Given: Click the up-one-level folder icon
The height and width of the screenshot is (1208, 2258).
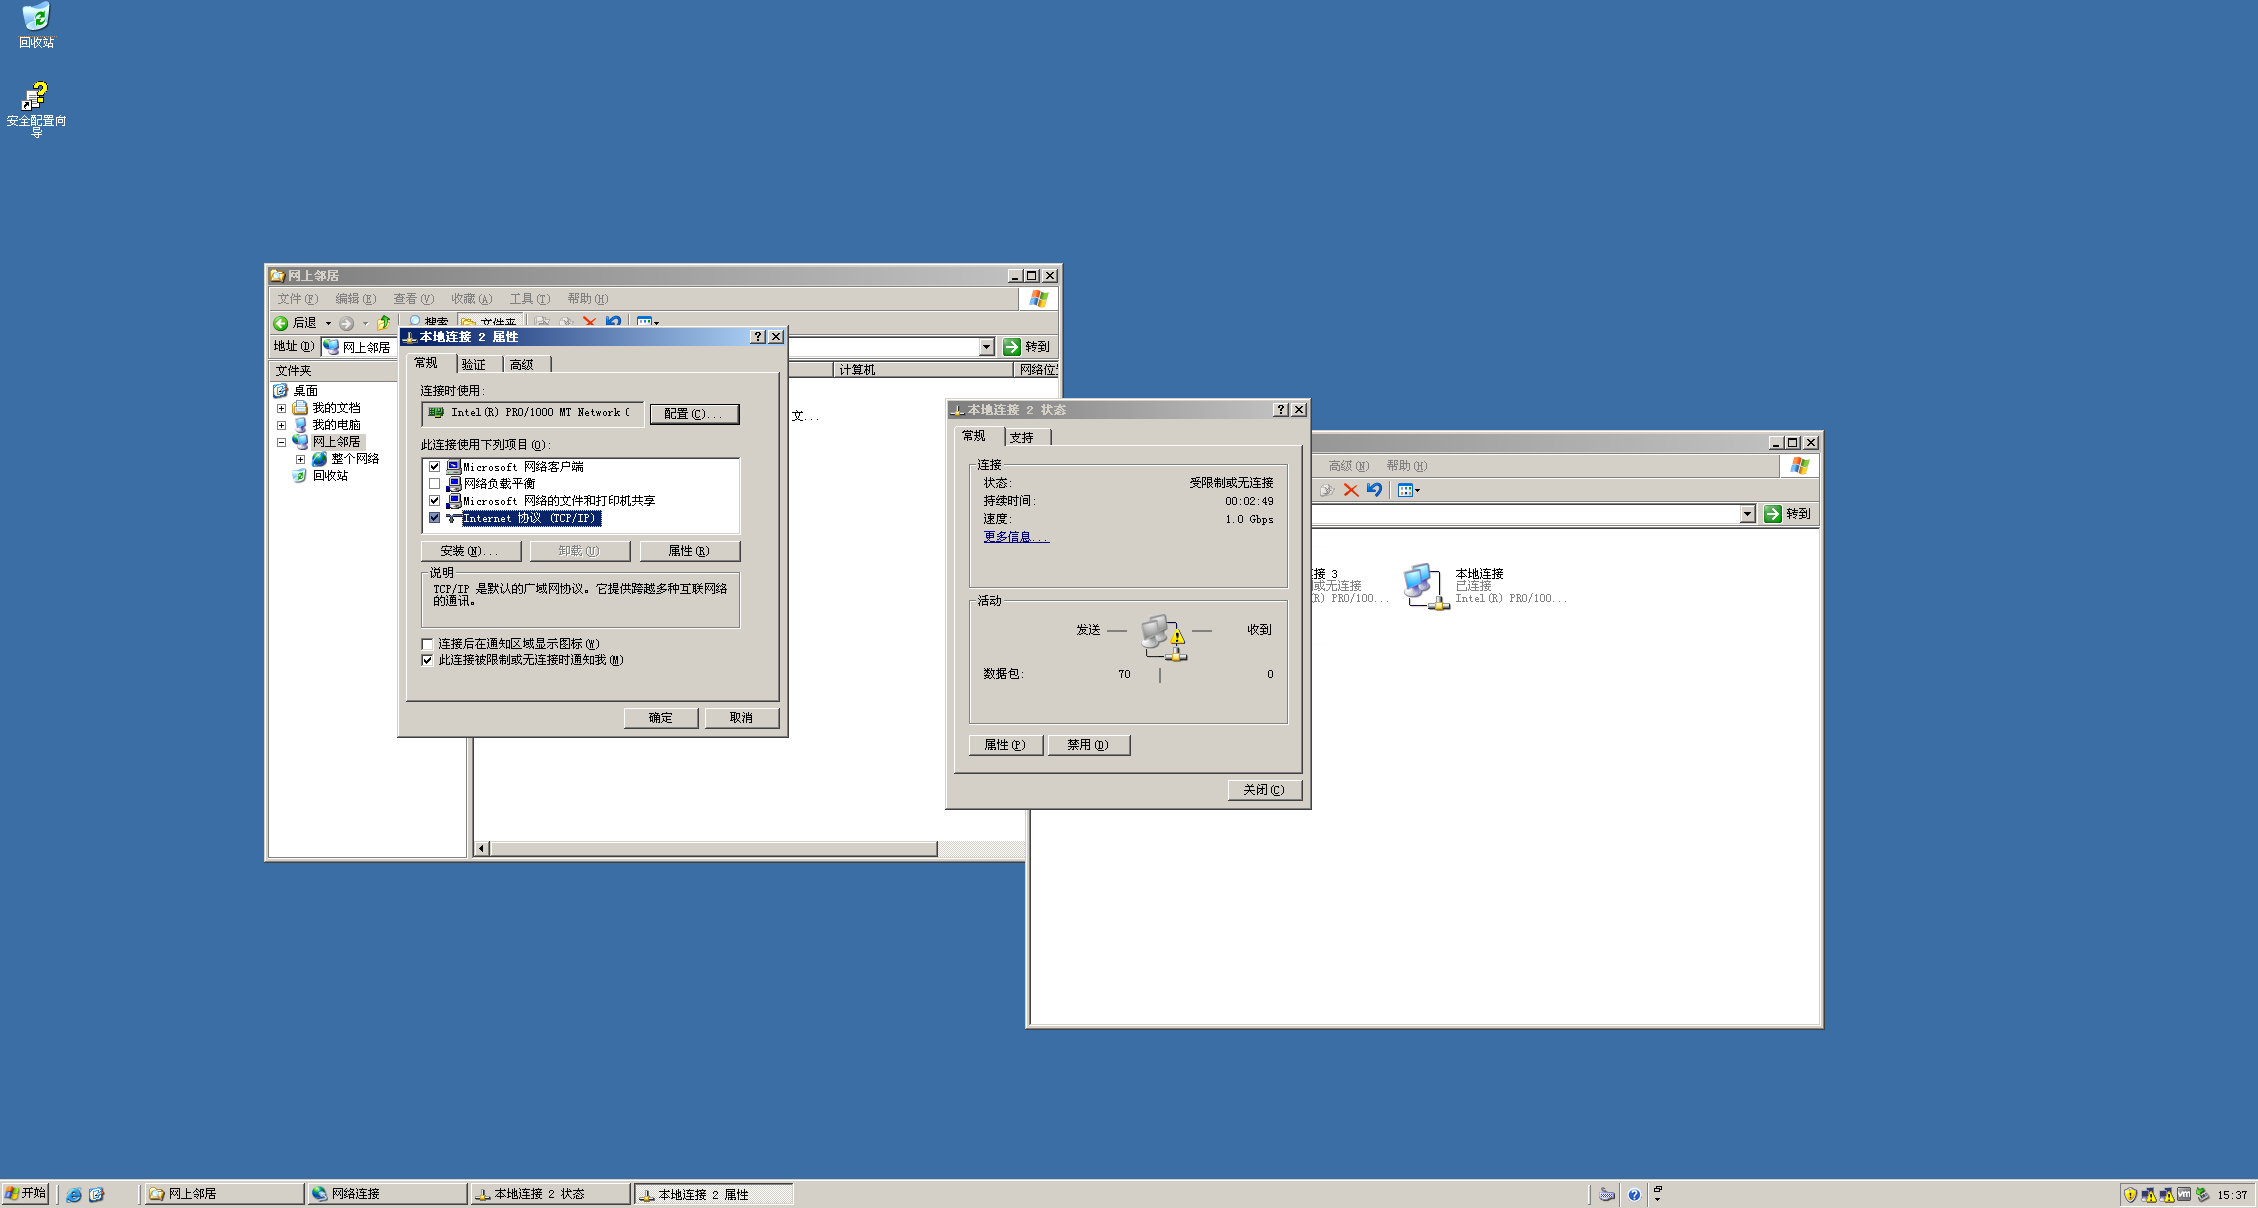Looking at the screenshot, I should (x=383, y=323).
